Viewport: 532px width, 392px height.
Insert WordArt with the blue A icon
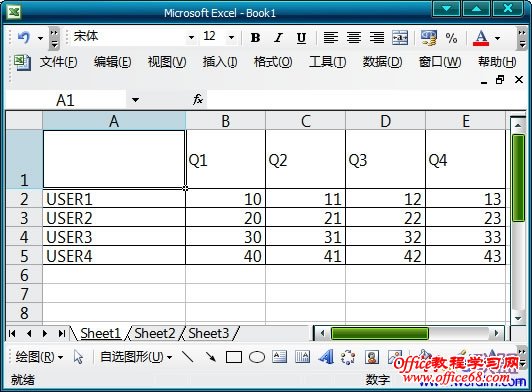(x=326, y=357)
